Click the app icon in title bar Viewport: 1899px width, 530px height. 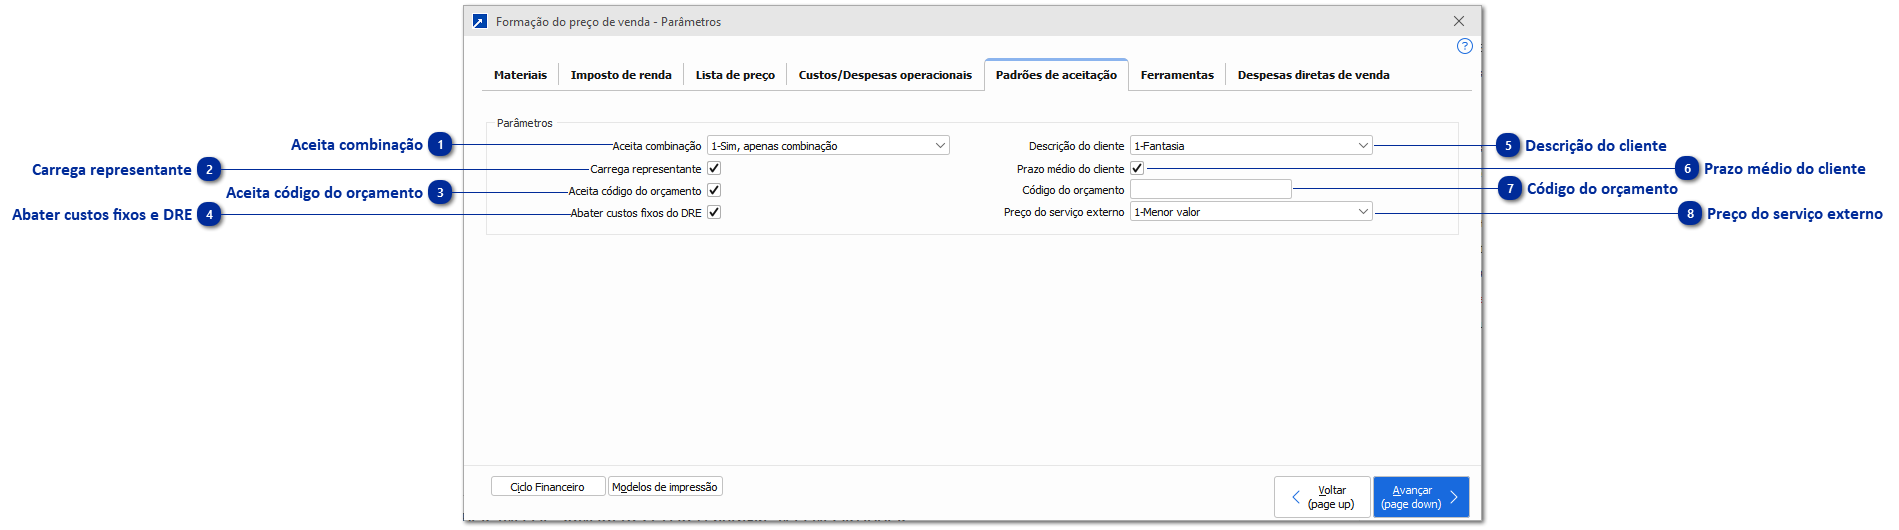pos(480,21)
